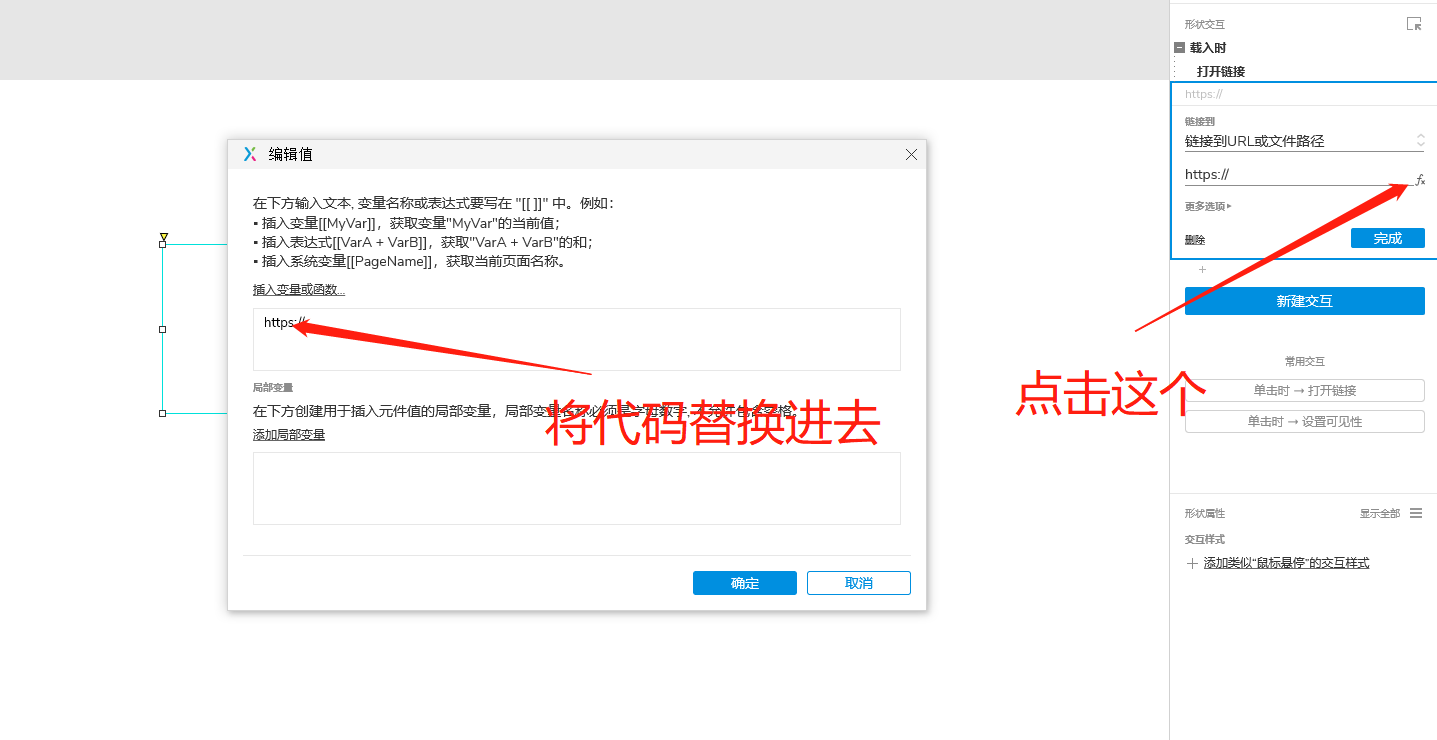Click the shape's left-middle resize handle
Viewport: 1437px width, 740px height.
[163, 329]
